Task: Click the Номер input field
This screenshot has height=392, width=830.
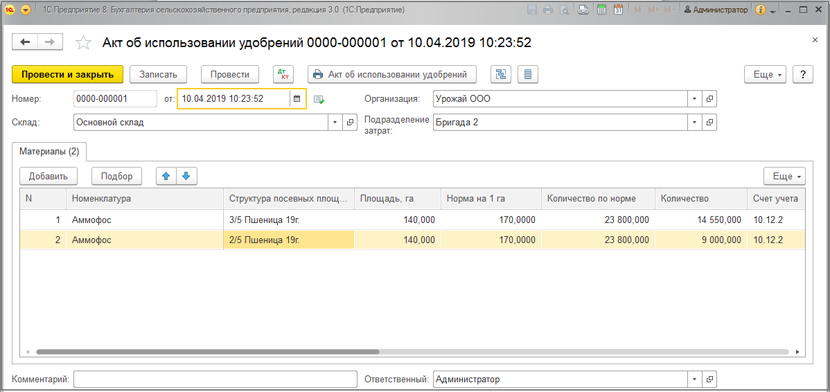Action: pyautogui.click(x=115, y=98)
